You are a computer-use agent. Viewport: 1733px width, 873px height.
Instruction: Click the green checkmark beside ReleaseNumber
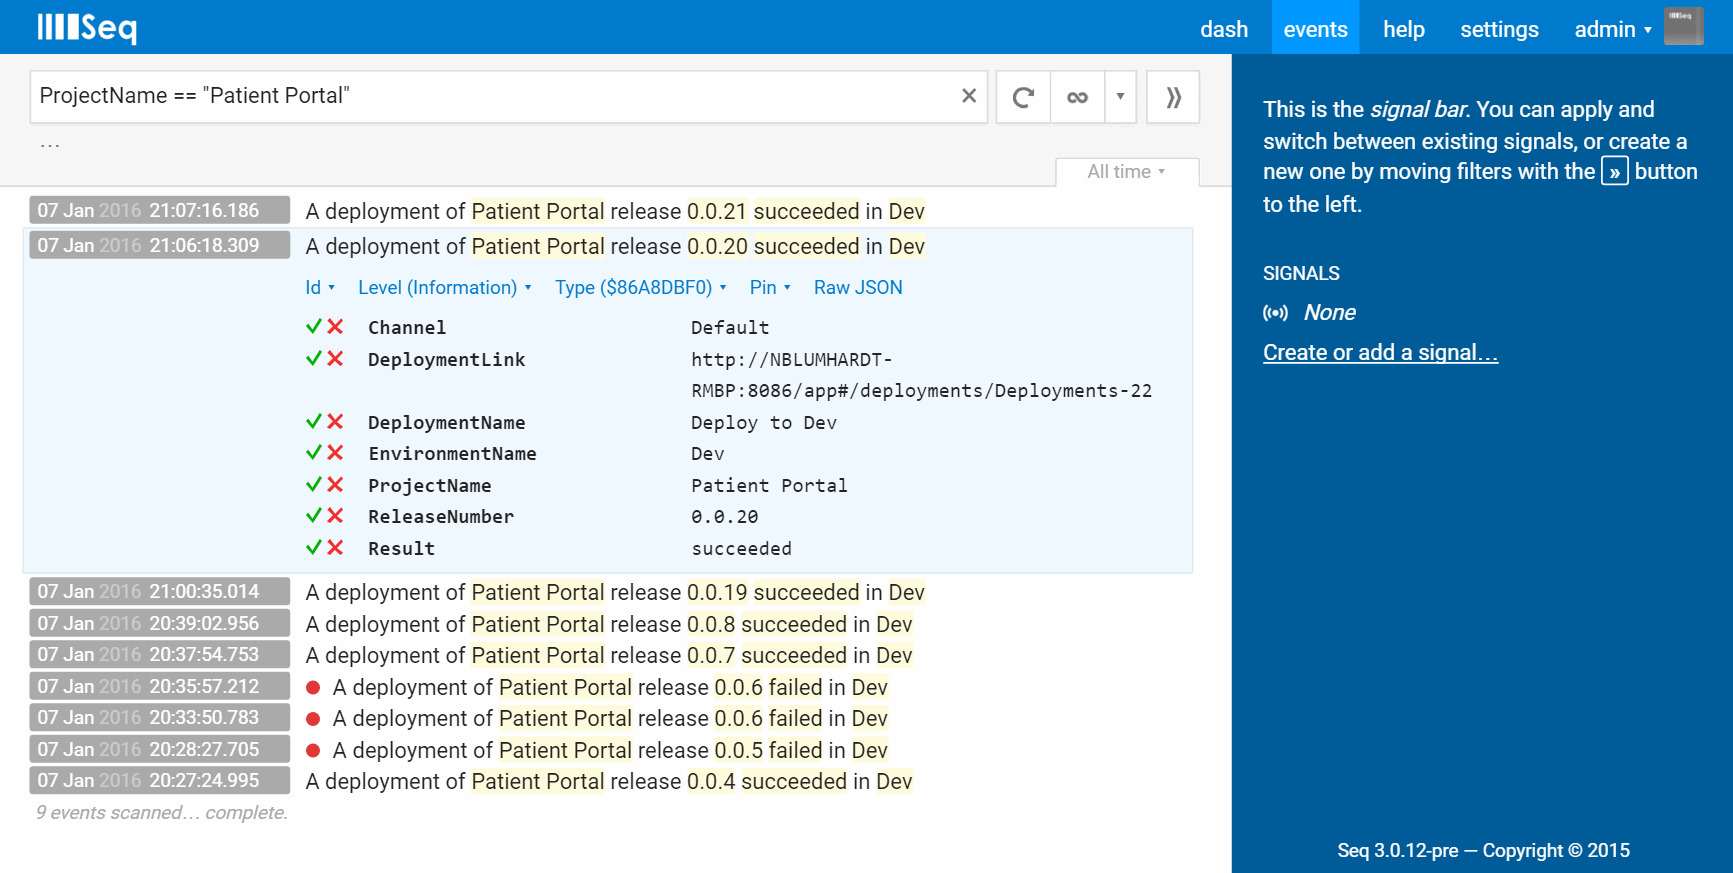point(314,515)
